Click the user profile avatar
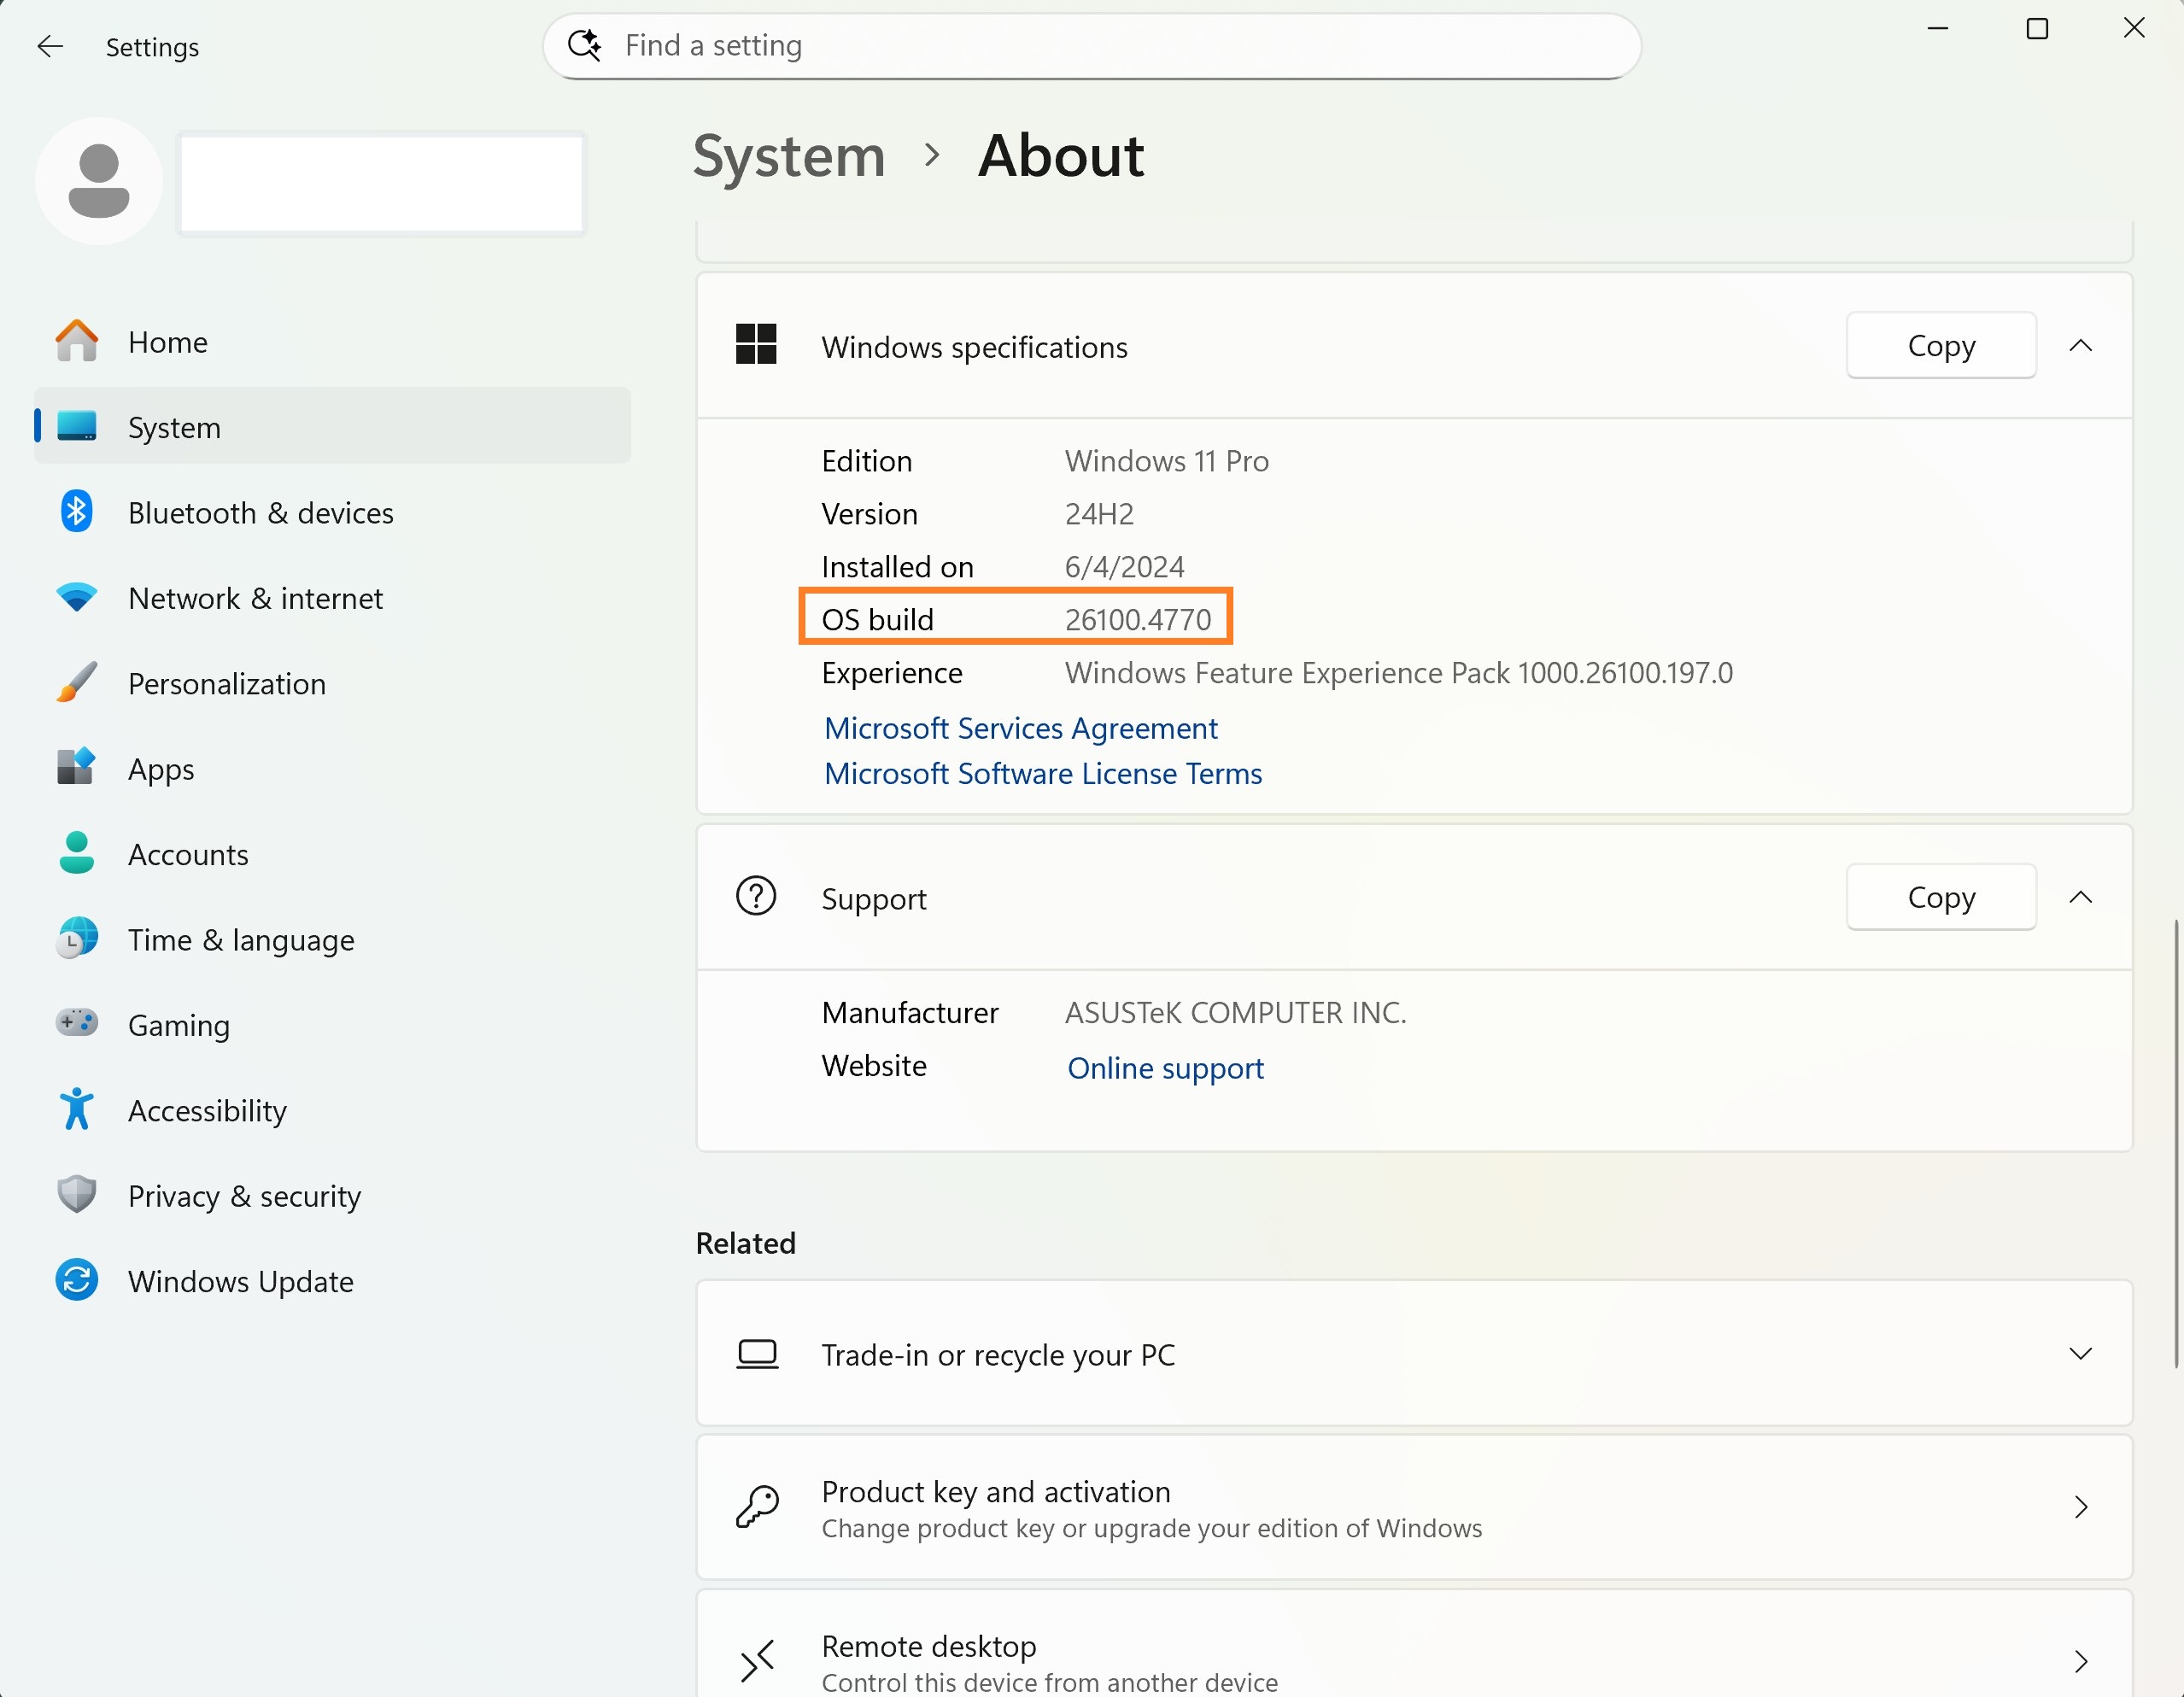 99,182
